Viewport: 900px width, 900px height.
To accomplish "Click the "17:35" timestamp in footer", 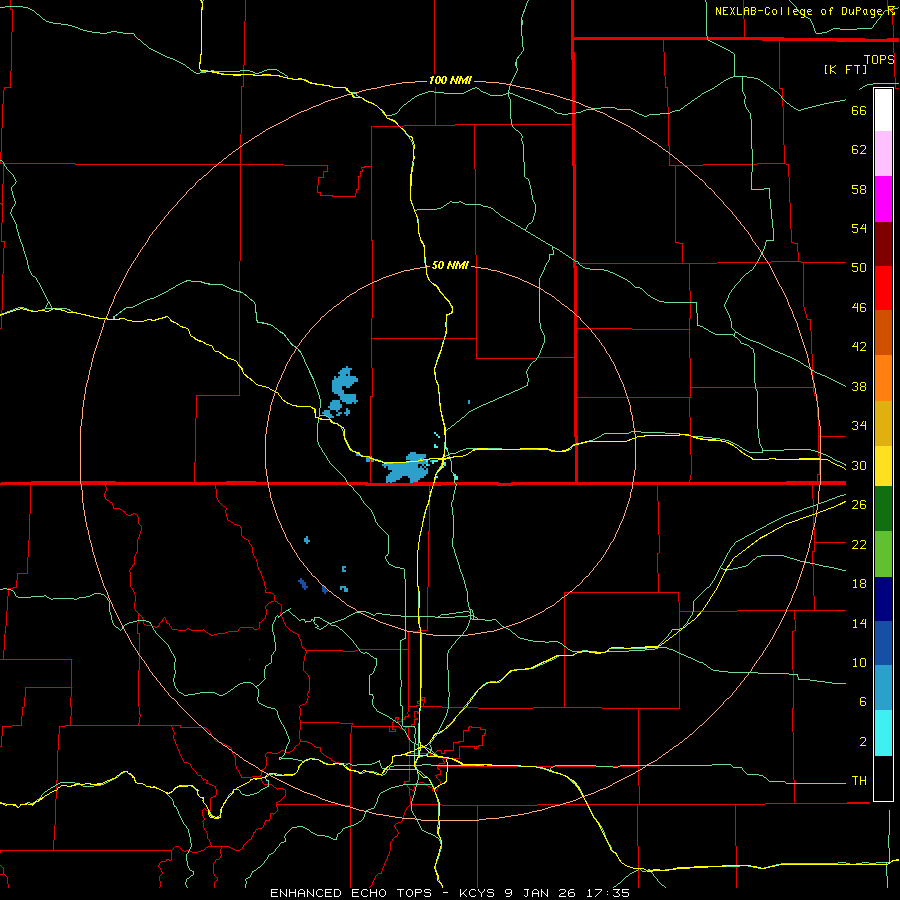I will [x=608, y=893].
